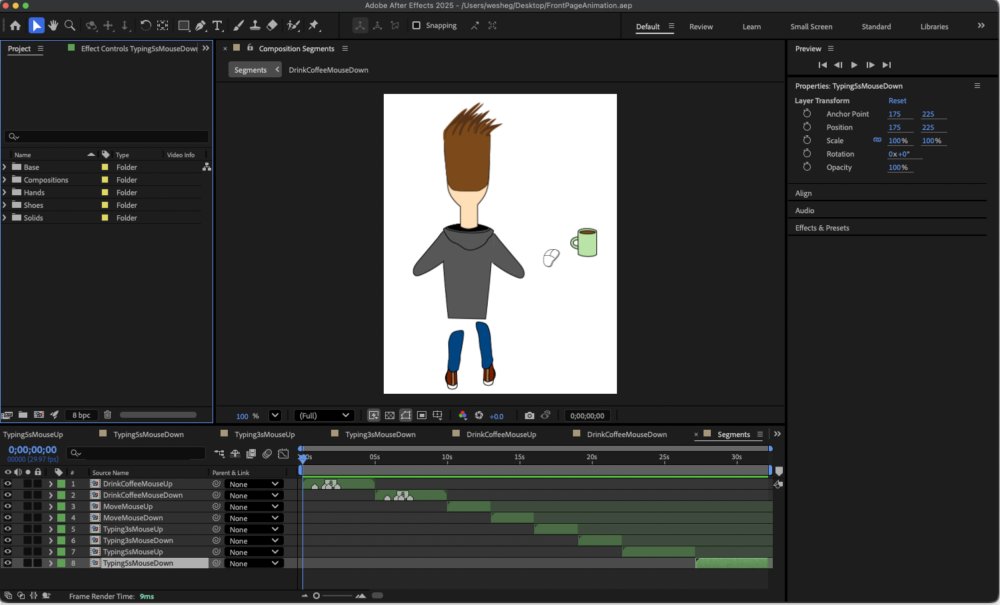Open the (Full) resolution dropdown
Image resolution: width=1000 pixels, height=605 pixels.
(x=324, y=416)
